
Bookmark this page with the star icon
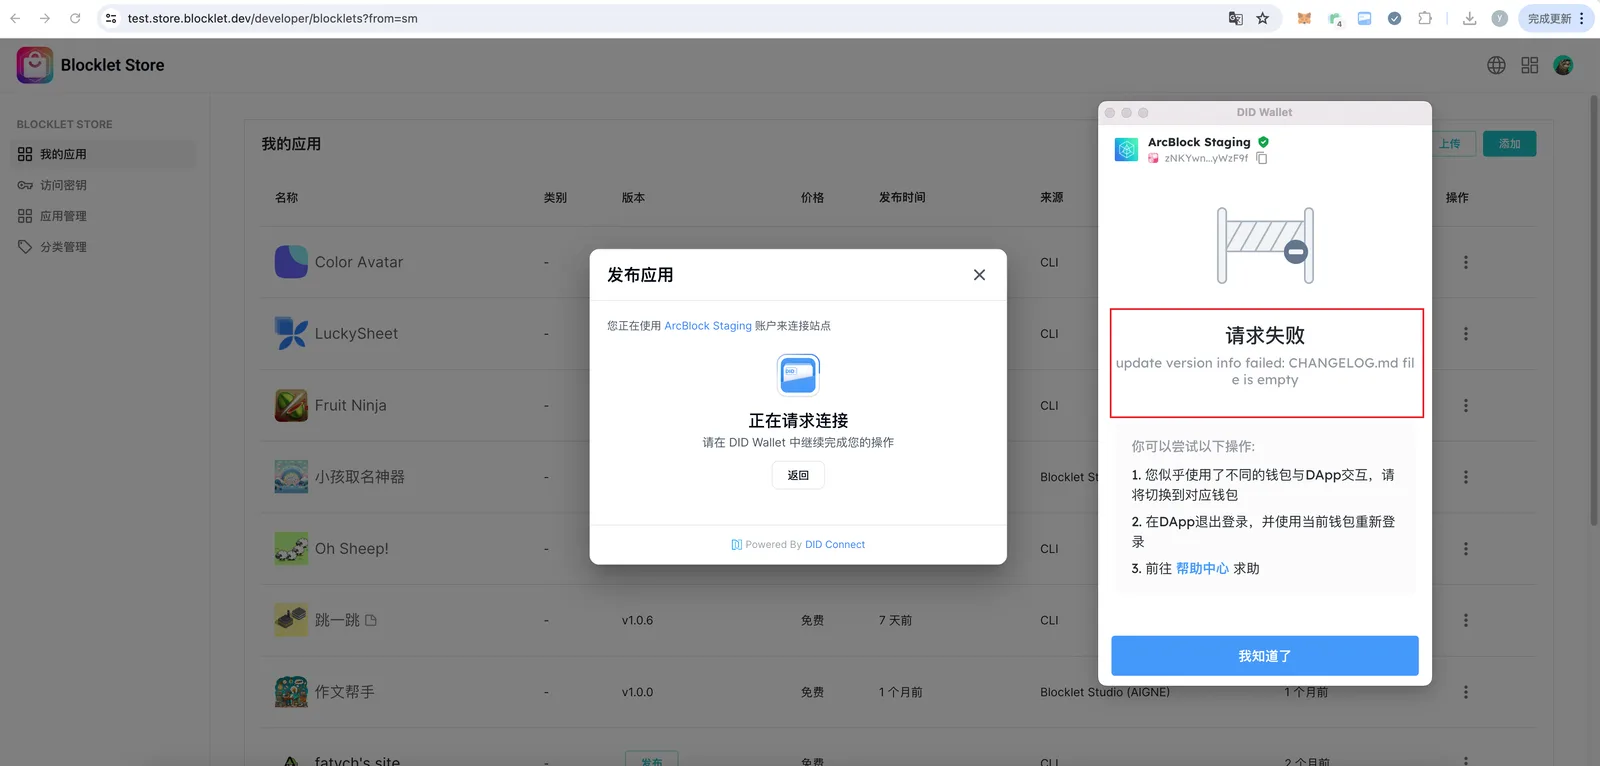[x=1263, y=18]
